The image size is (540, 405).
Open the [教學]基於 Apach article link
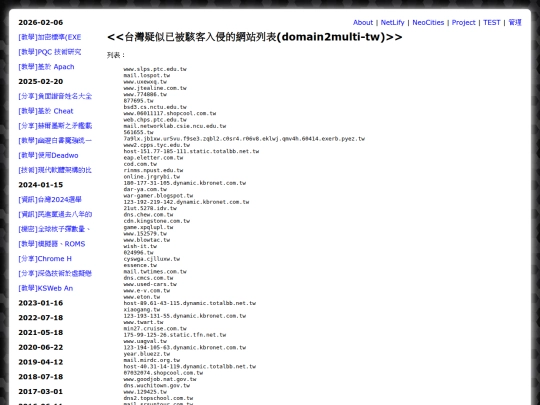pyautogui.click(x=46, y=67)
